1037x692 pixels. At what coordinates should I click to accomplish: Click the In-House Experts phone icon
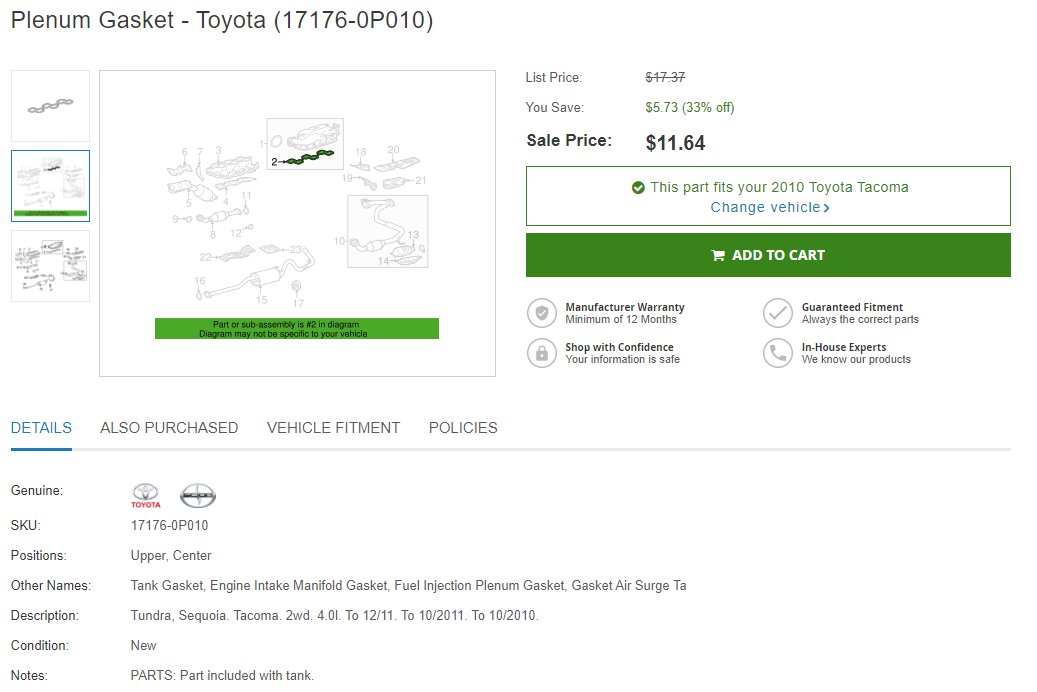pos(778,353)
